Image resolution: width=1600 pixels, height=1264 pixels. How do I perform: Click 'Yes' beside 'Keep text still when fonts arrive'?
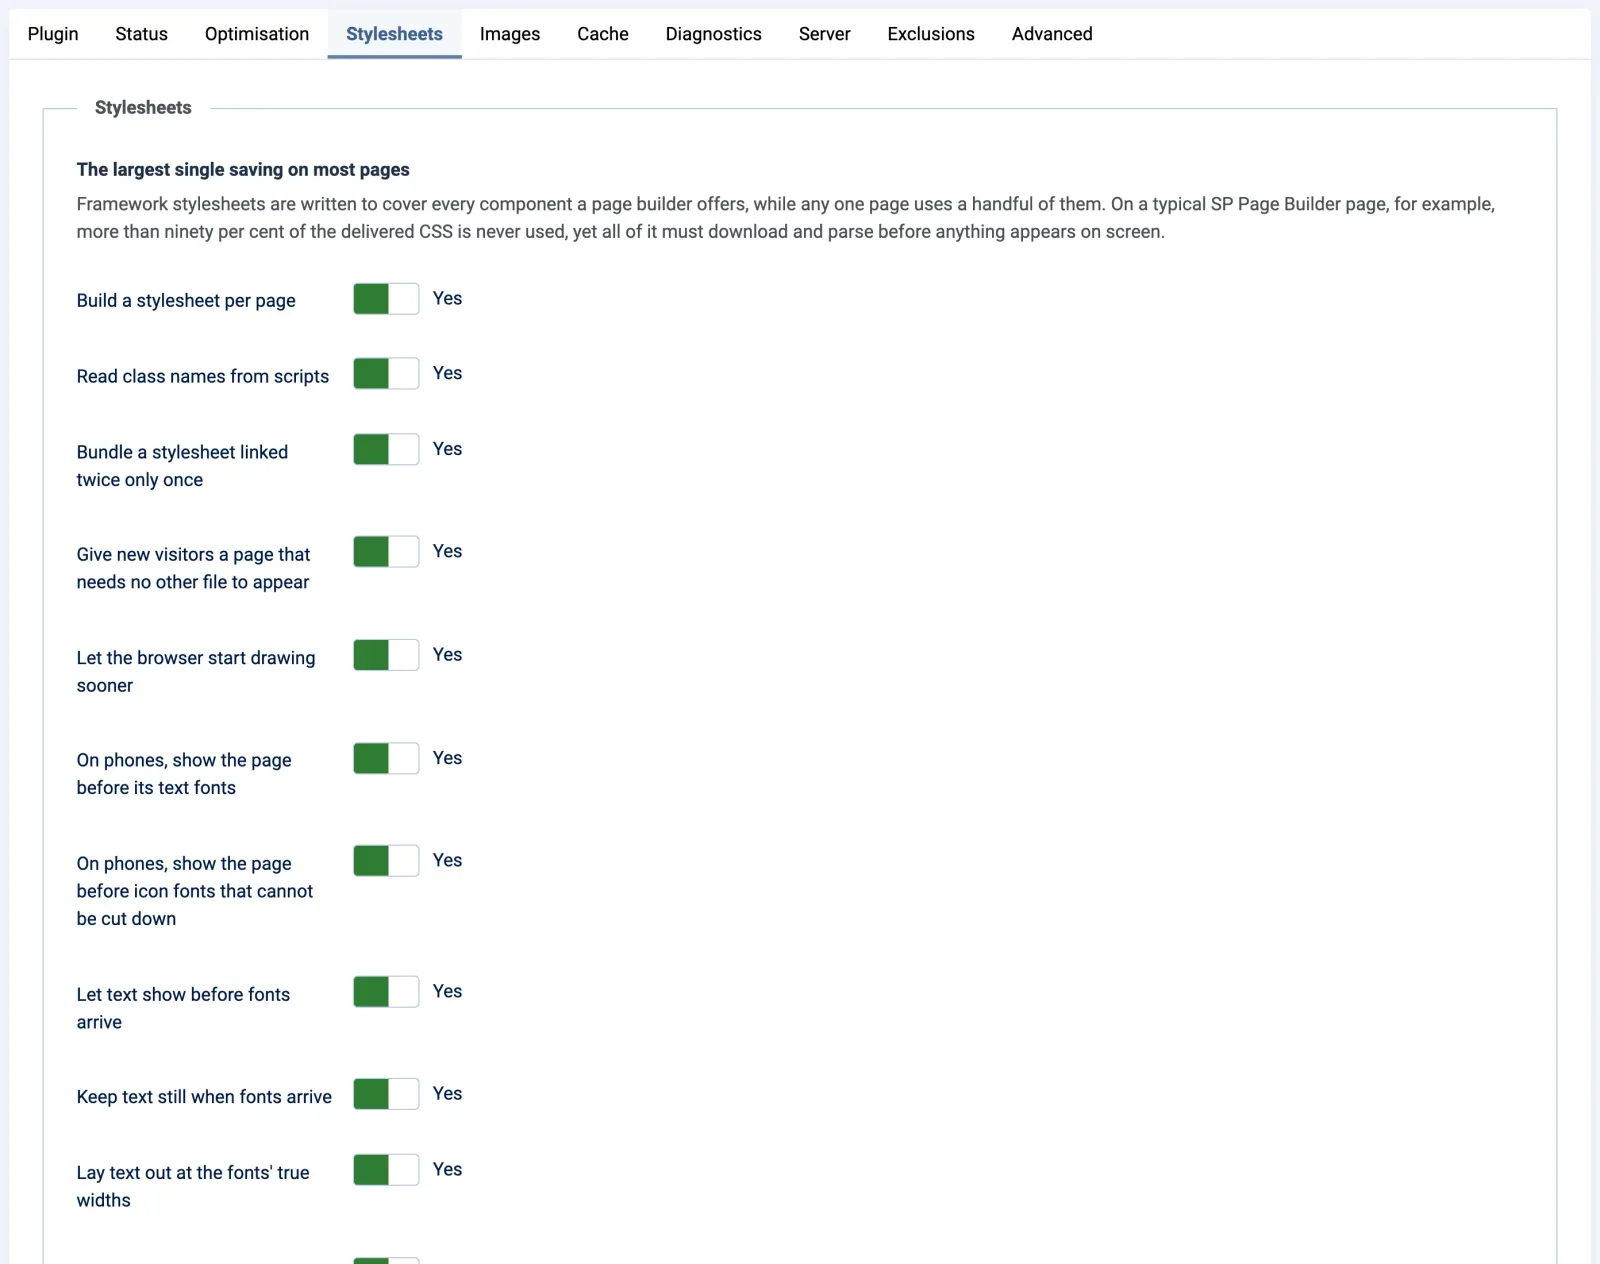[x=447, y=1093]
